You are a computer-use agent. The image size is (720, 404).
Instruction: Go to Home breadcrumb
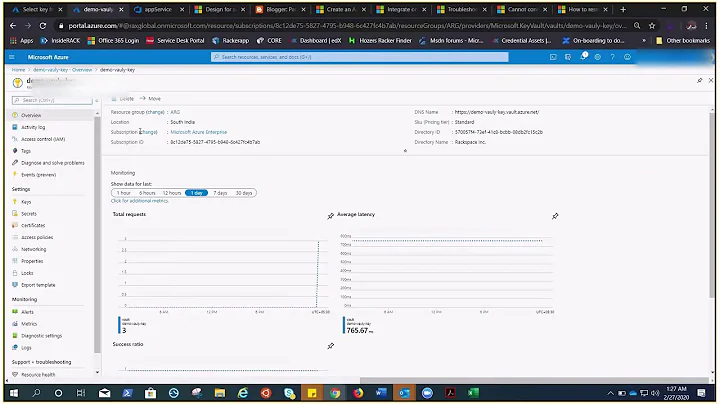coord(18,70)
